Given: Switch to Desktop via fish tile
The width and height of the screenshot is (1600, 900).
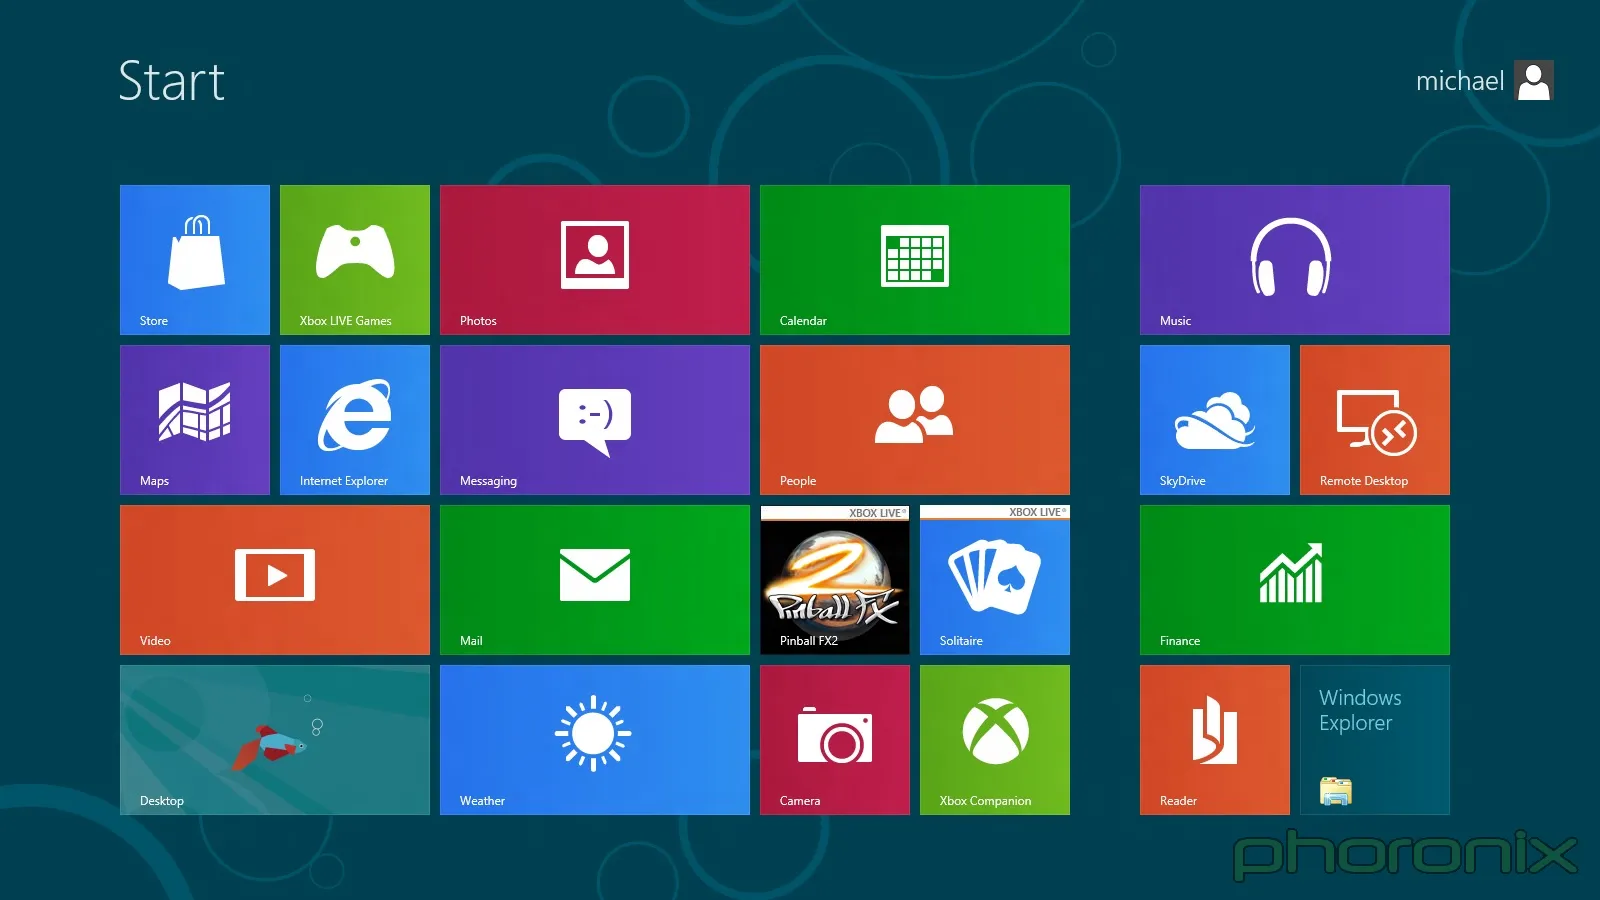Looking at the screenshot, I should (x=275, y=740).
